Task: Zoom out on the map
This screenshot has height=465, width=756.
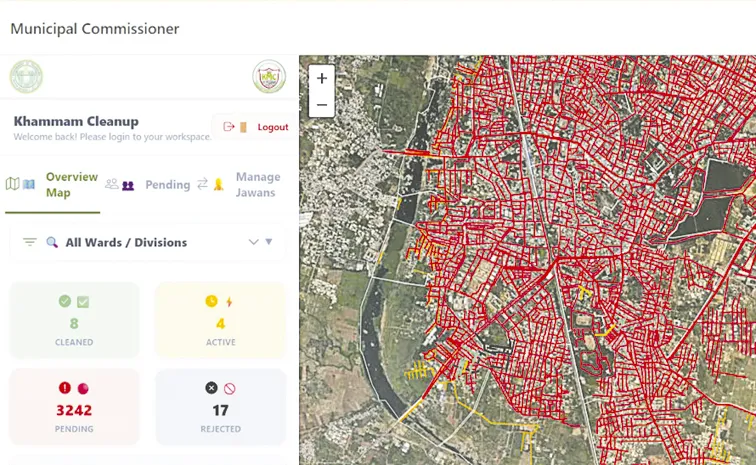Action: [x=322, y=104]
